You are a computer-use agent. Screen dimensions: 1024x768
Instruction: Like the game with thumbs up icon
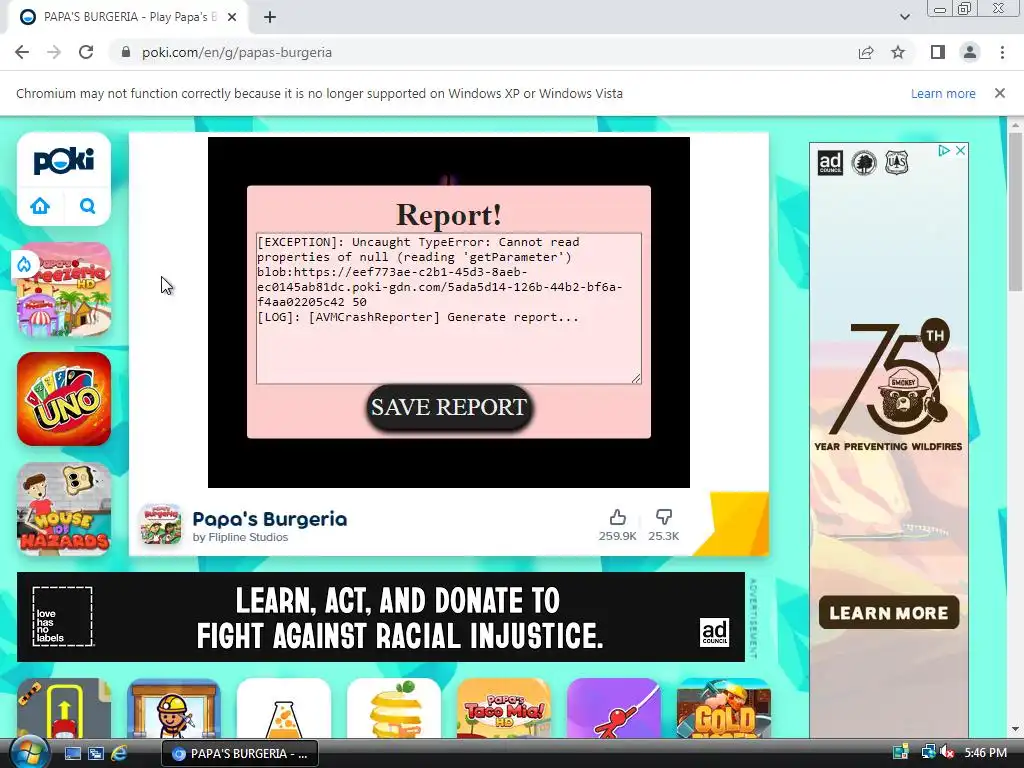coord(617,518)
